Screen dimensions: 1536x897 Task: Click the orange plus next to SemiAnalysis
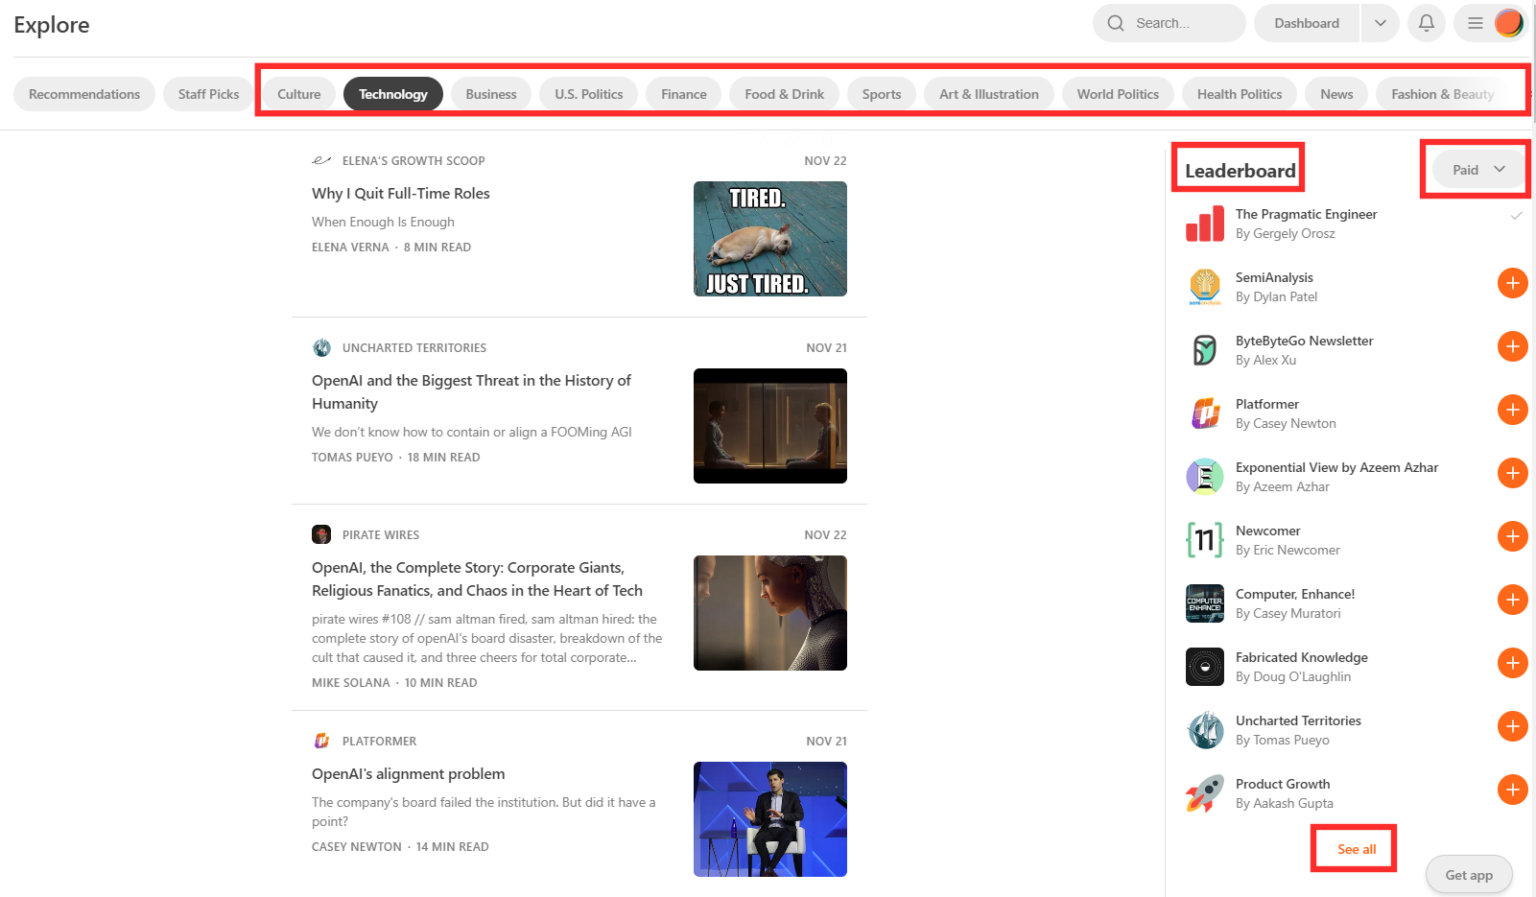click(x=1511, y=283)
